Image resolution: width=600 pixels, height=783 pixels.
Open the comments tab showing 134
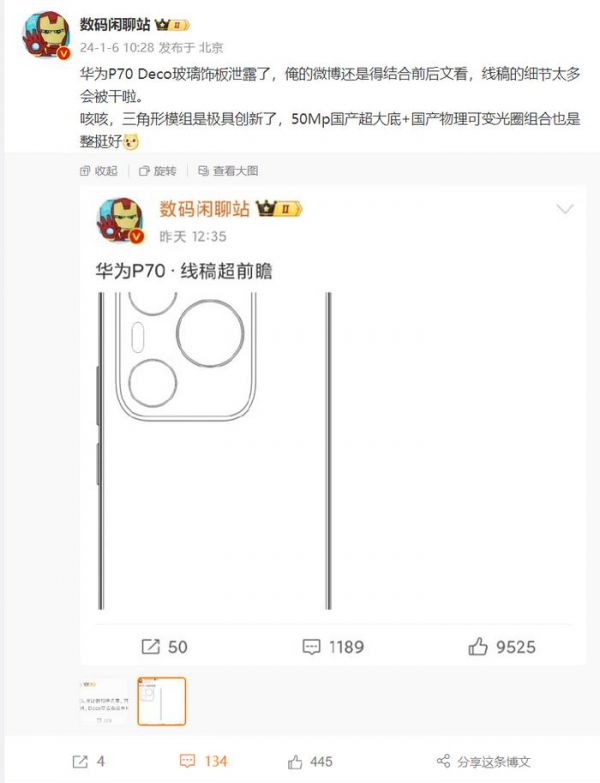pos(203,761)
